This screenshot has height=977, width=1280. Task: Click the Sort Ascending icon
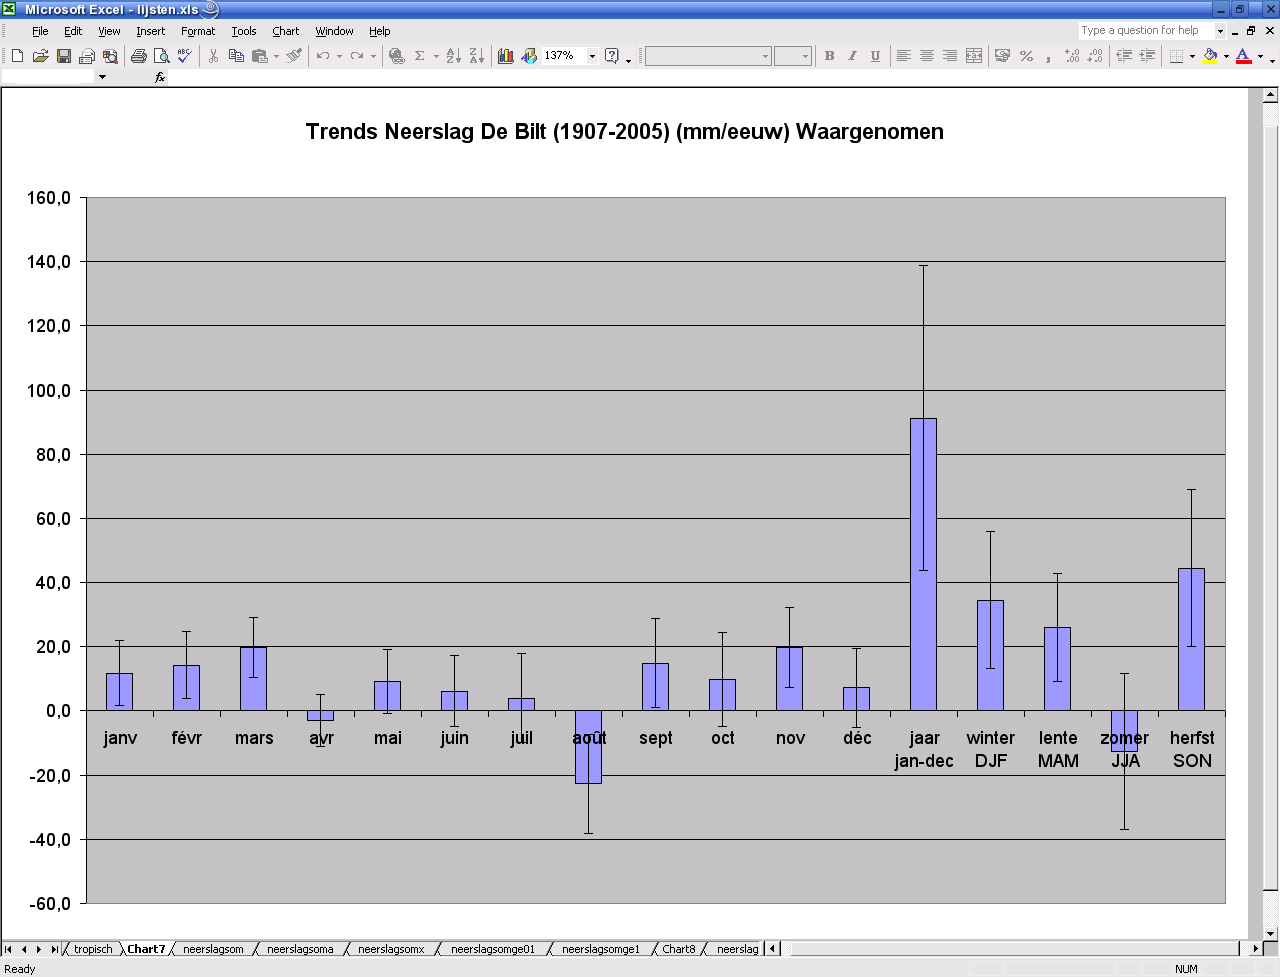pos(453,56)
